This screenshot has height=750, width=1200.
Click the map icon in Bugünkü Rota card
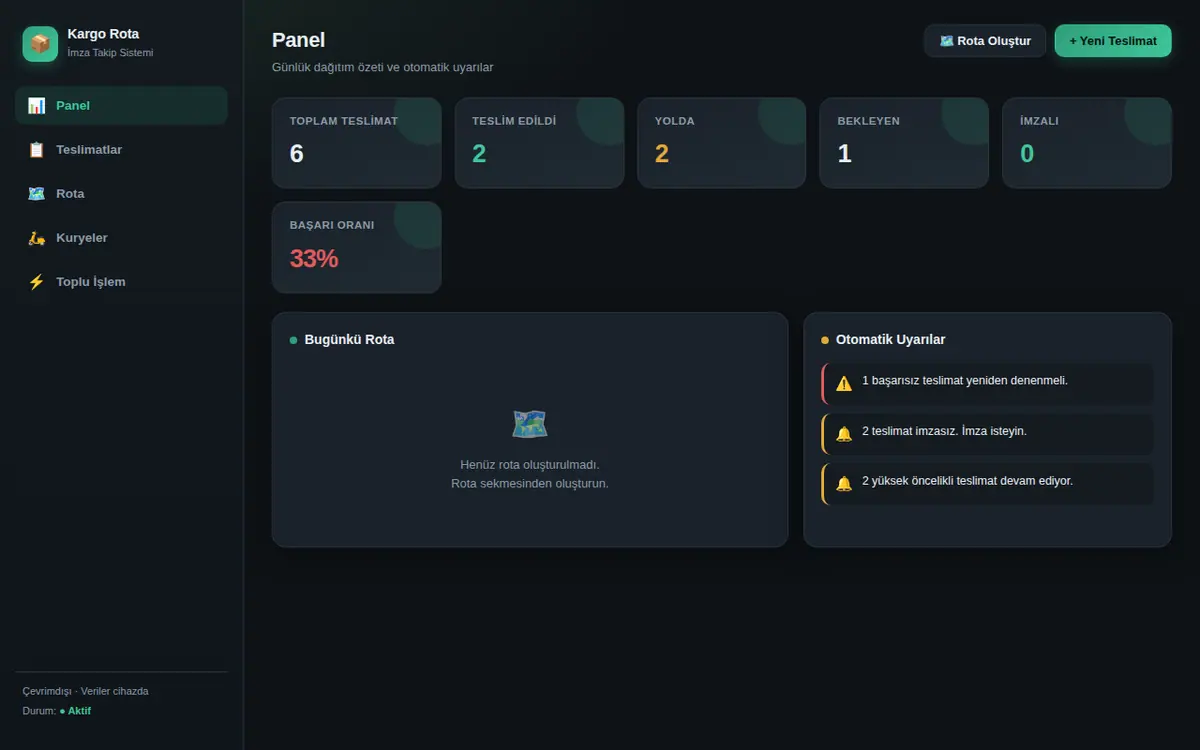tap(530, 424)
